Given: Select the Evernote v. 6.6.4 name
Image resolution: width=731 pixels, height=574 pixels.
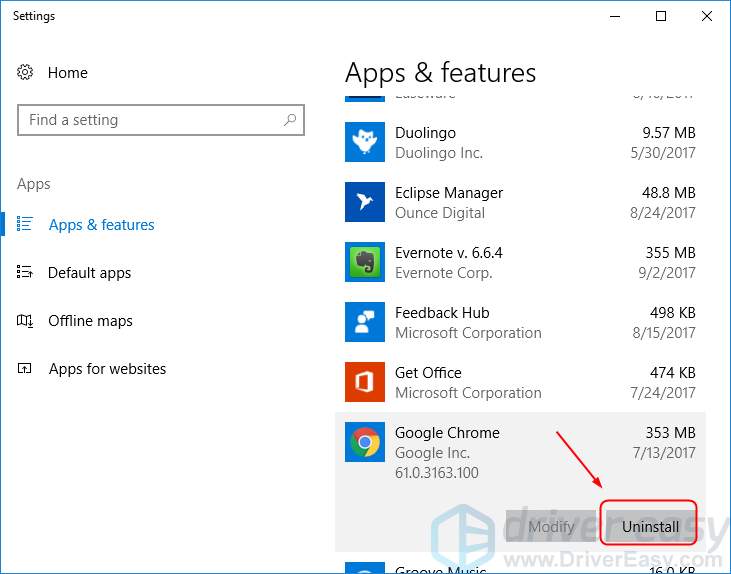Looking at the screenshot, I should (448, 253).
